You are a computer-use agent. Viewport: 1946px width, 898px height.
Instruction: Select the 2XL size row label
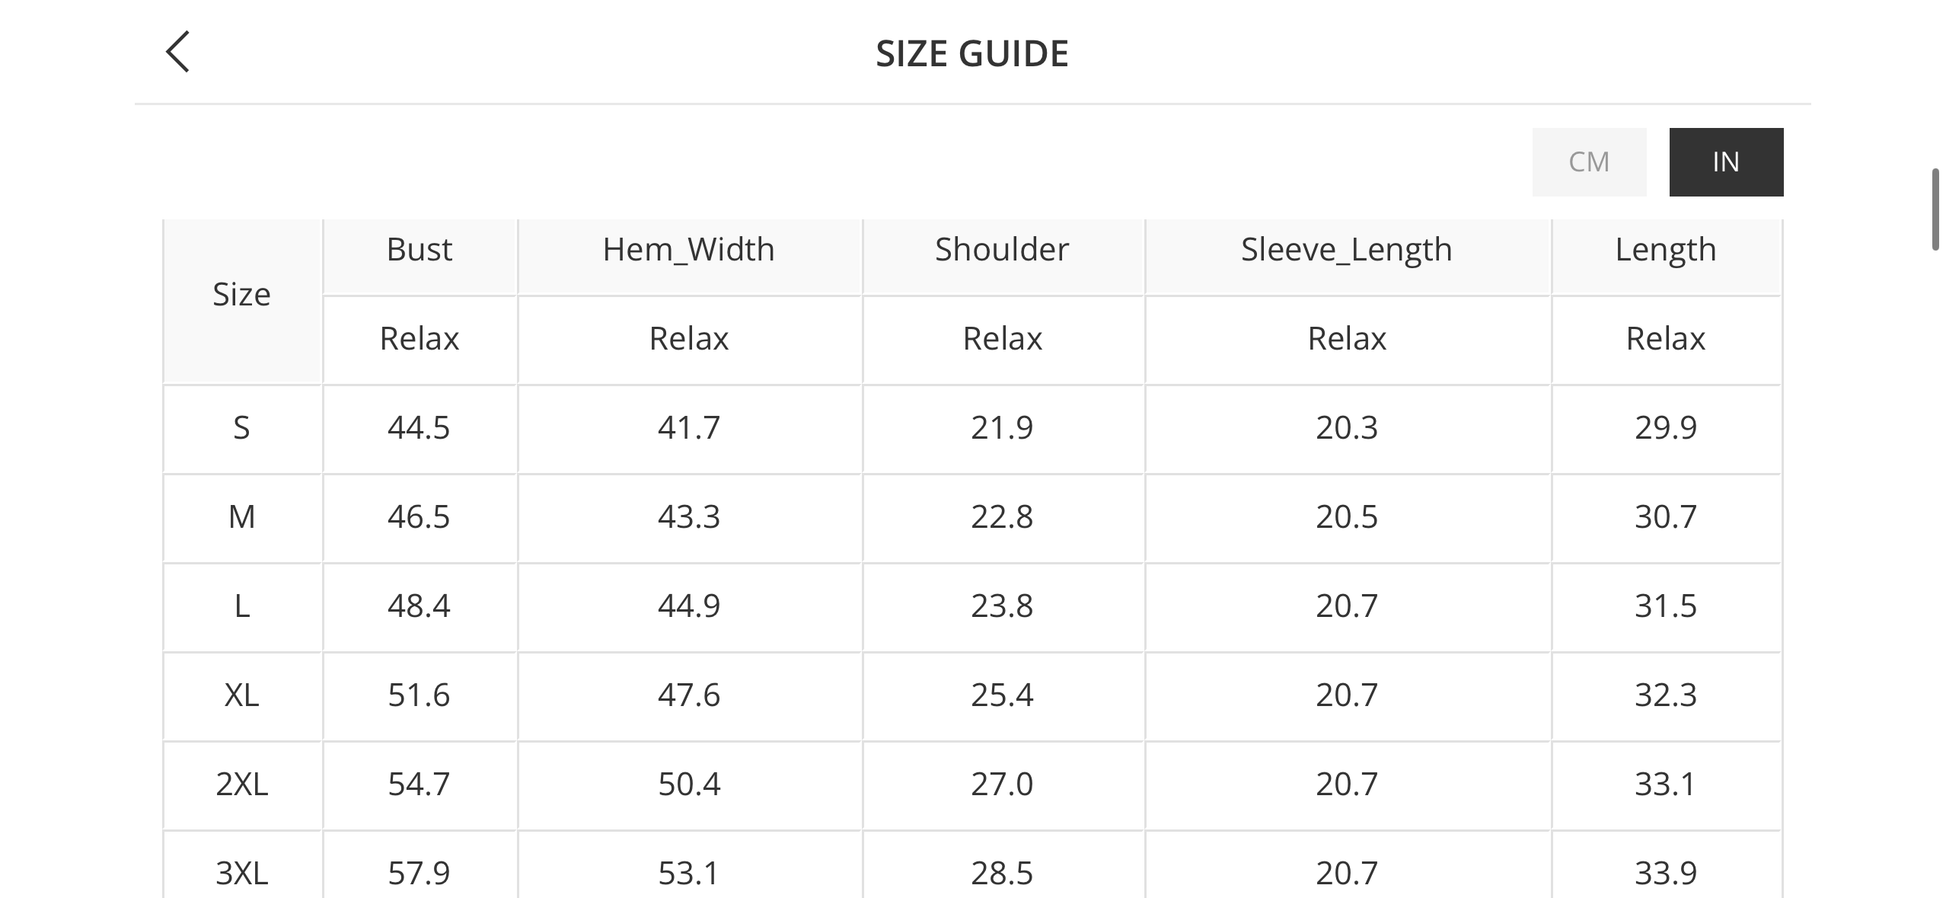click(x=241, y=784)
